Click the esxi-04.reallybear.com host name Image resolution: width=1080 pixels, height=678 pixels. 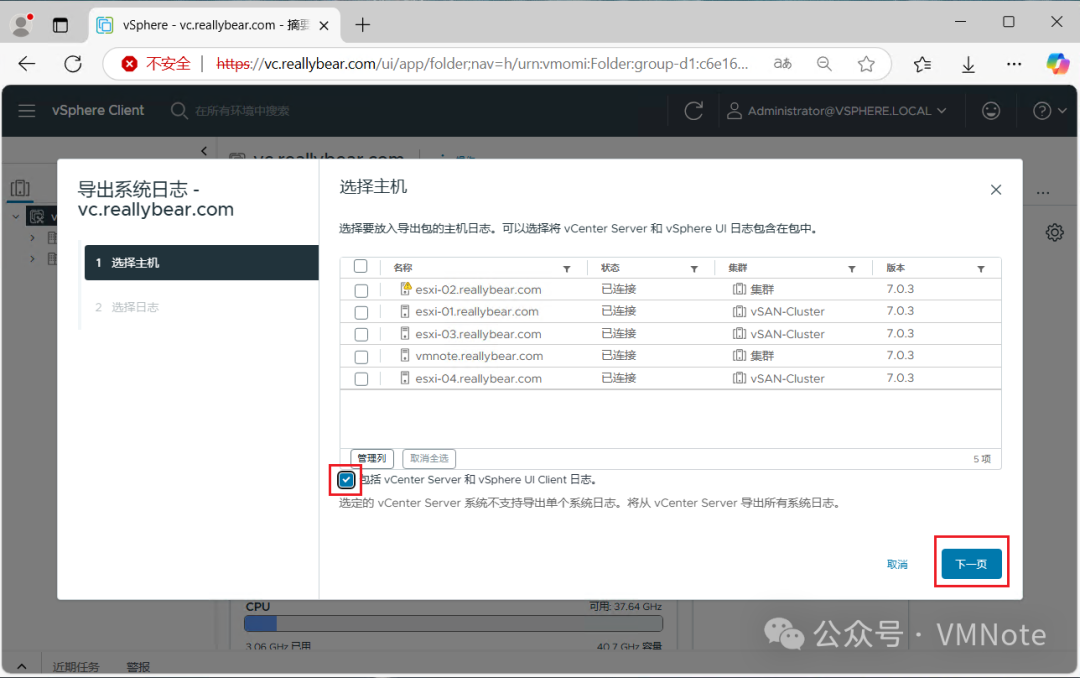pyautogui.click(x=479, y=378)
